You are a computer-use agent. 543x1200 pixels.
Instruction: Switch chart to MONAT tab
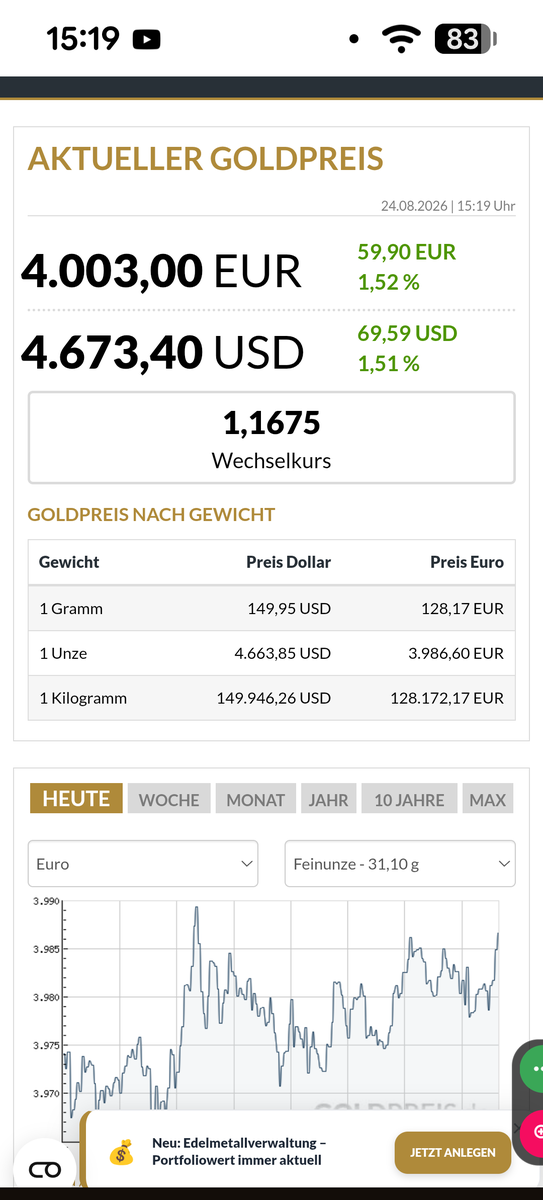point(256,799)
